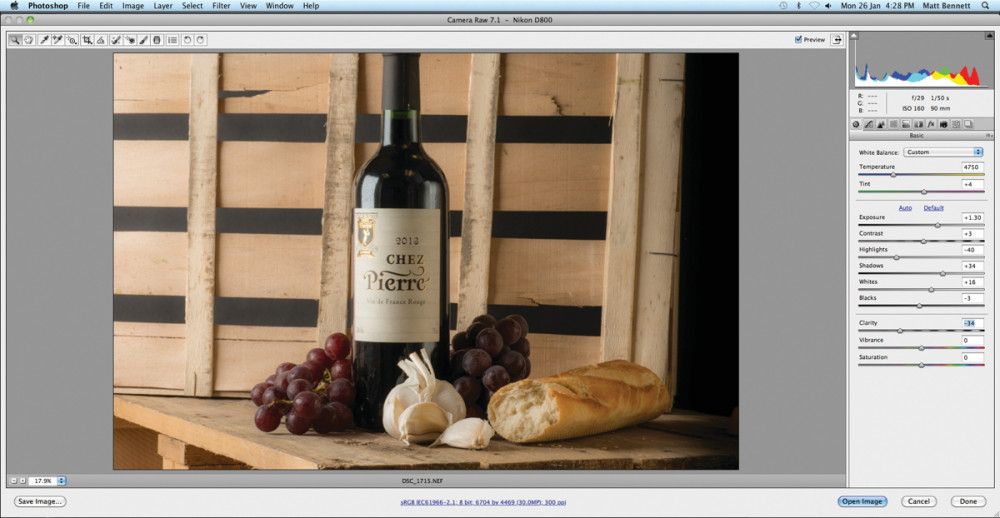Click the Temperature value field 4750
Image resolution: width=1000 pixels, height=518 pixels.
click(973, 167)
